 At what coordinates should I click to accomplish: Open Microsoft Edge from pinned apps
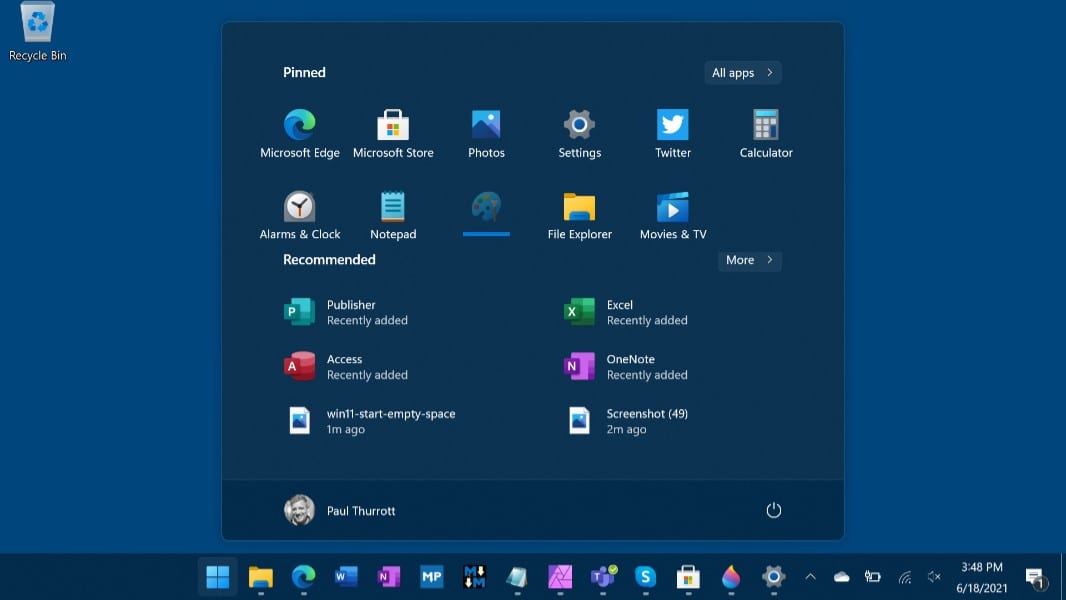pyautogui.click(x=300, y=133)
